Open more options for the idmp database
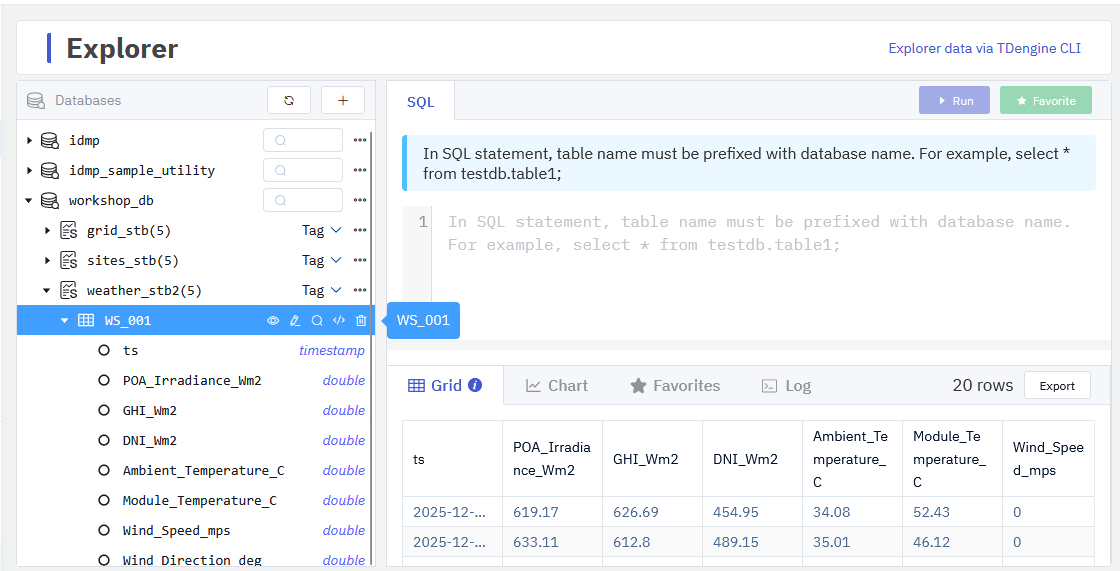The image size is (1120, 571). [360, 141]
